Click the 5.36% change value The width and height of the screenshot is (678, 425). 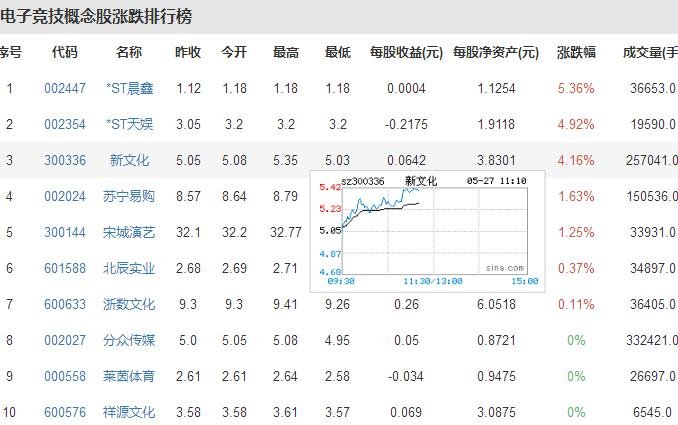click(576, 88)
